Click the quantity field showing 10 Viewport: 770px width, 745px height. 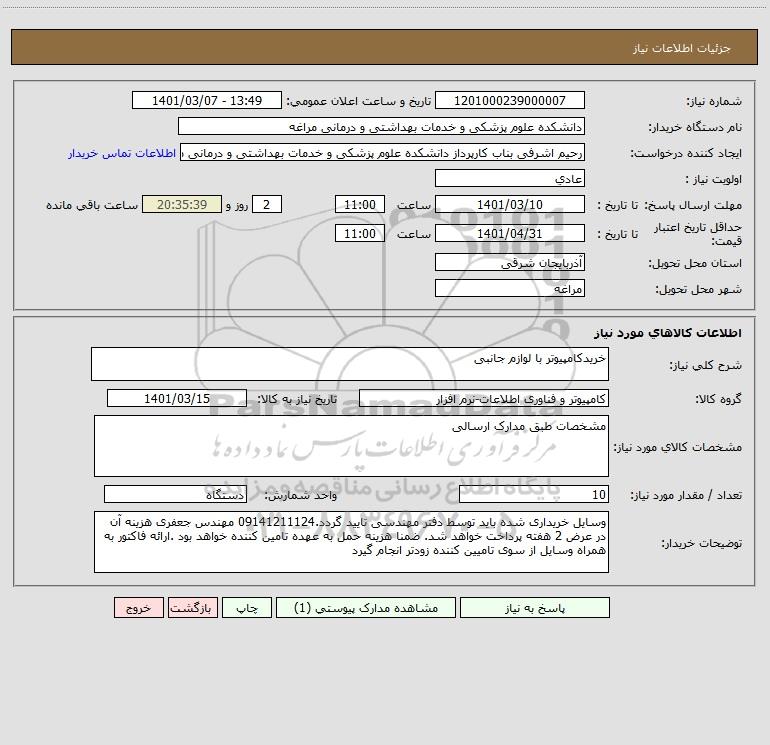534,495
